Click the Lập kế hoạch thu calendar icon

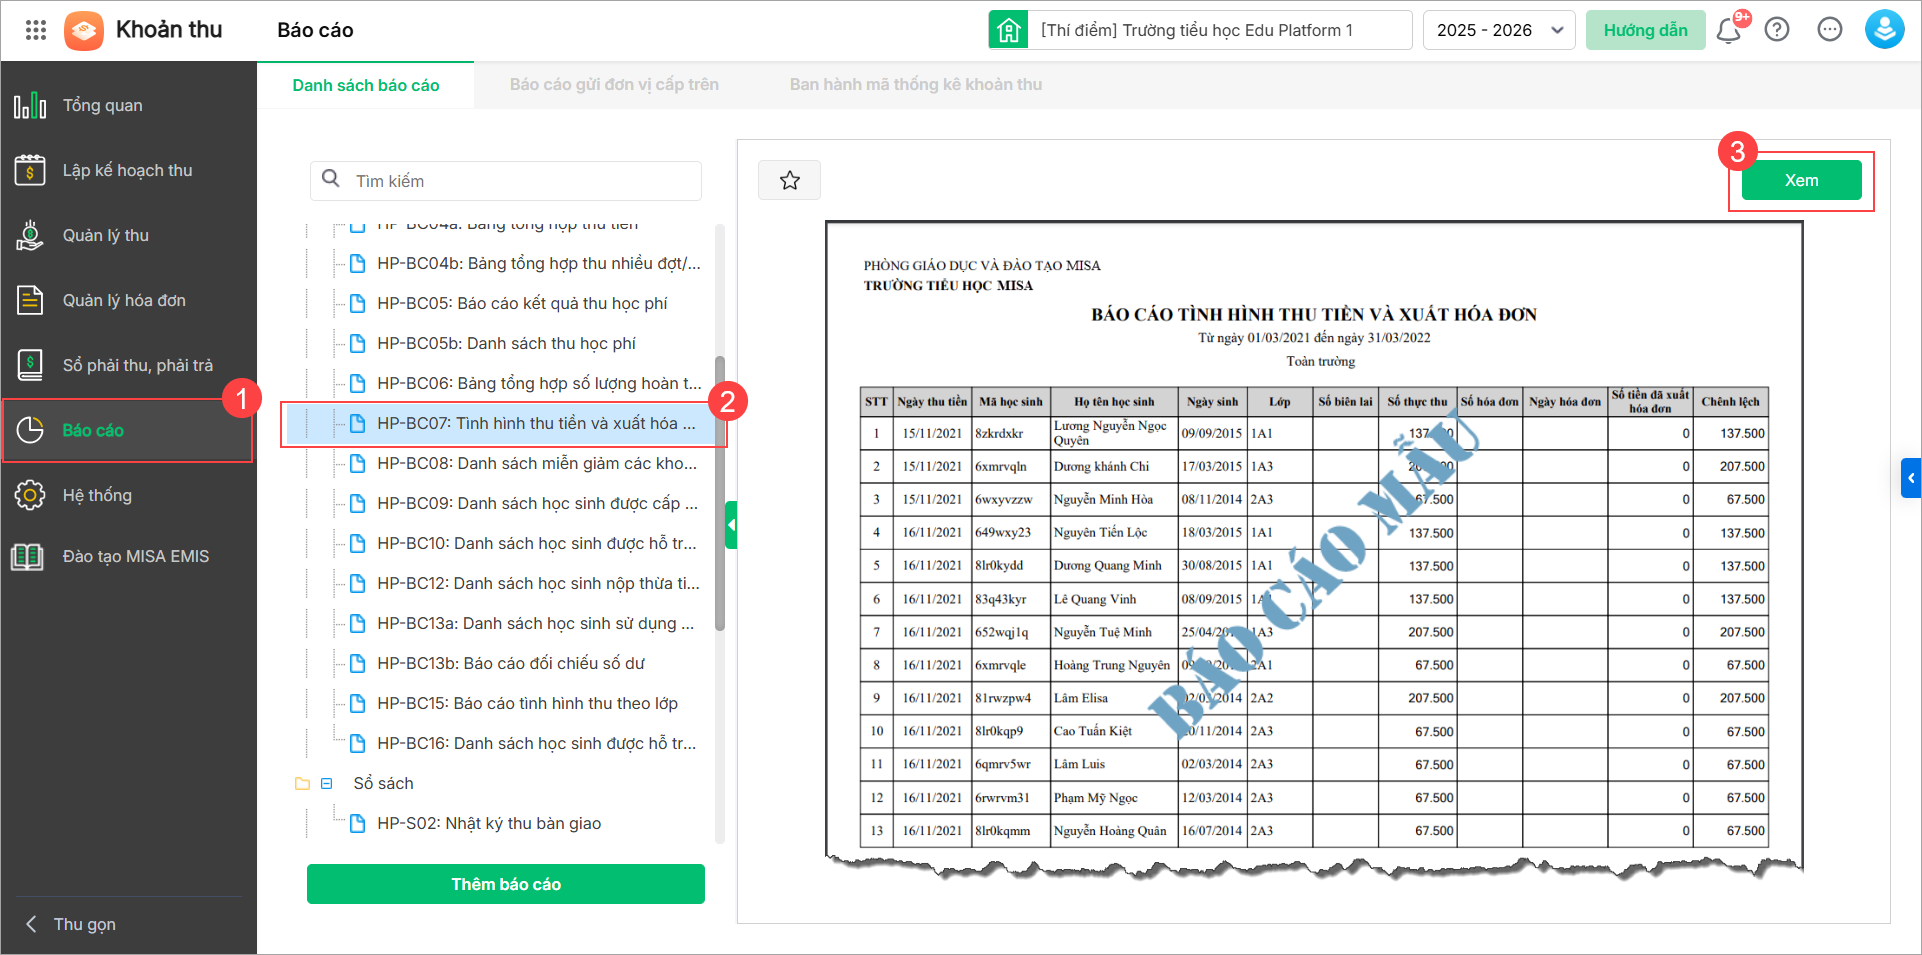[x=30, y=170]
